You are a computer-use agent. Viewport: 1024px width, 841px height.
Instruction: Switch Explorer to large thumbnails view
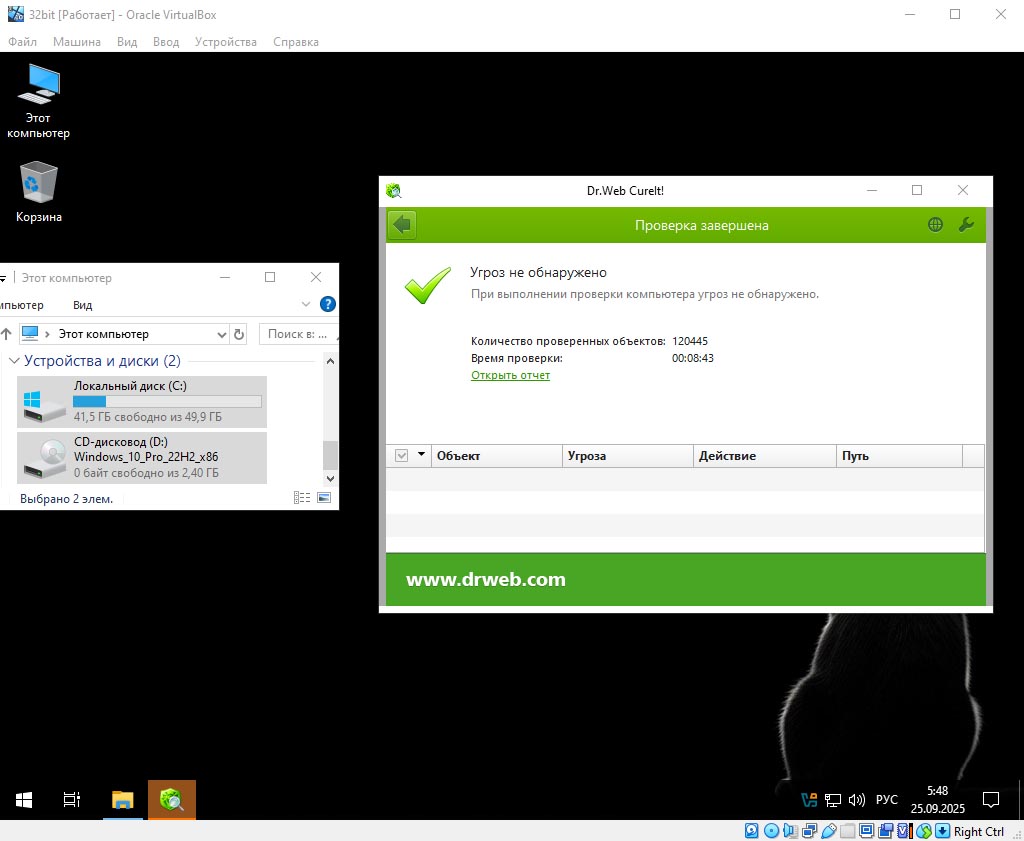point(324,498)
